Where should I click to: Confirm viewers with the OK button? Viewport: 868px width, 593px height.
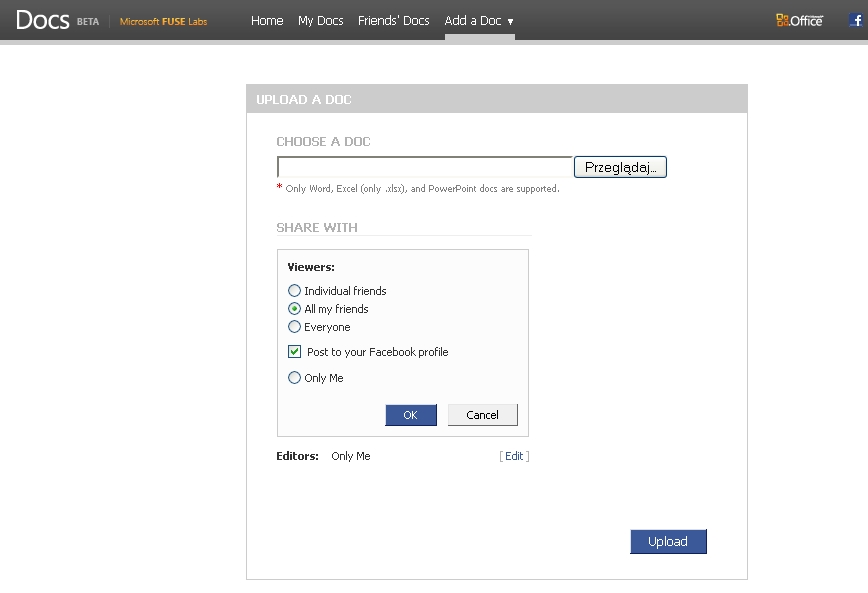click(x=410, y=415)
